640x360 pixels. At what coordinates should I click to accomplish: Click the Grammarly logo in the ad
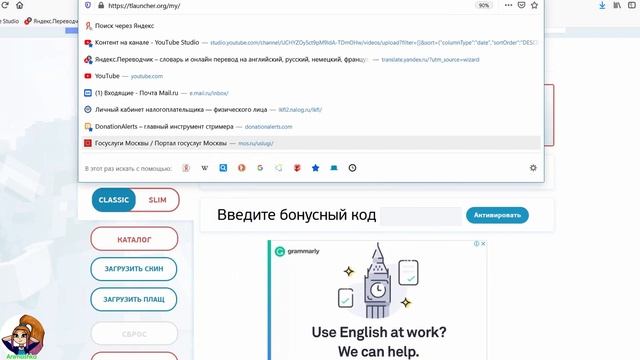pyautogui.click(x=297, y=251)
